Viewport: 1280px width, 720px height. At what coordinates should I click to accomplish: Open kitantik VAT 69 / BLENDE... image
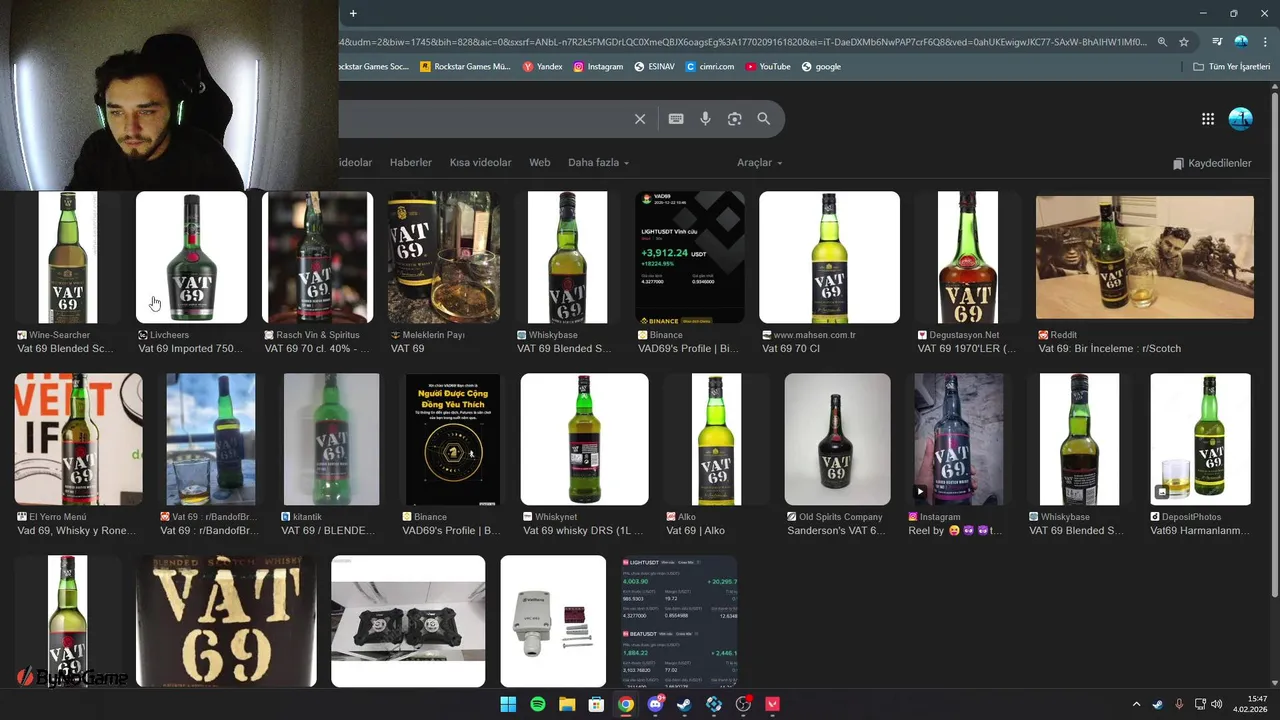(x=331, y=439)
